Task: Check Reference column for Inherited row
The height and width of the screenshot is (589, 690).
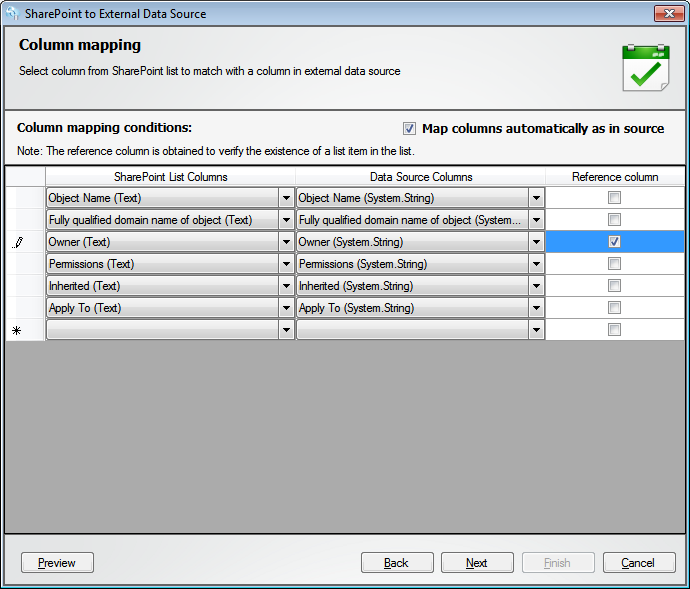Action: 614,286
